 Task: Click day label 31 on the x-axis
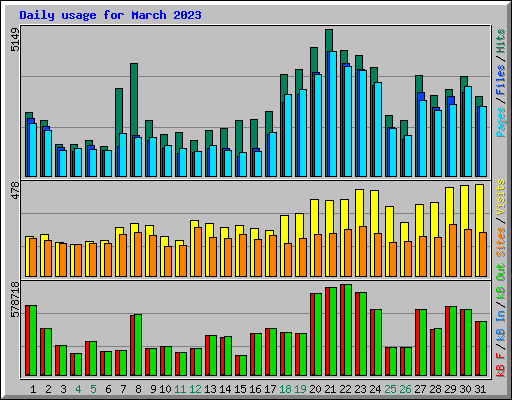coord(480,389)
